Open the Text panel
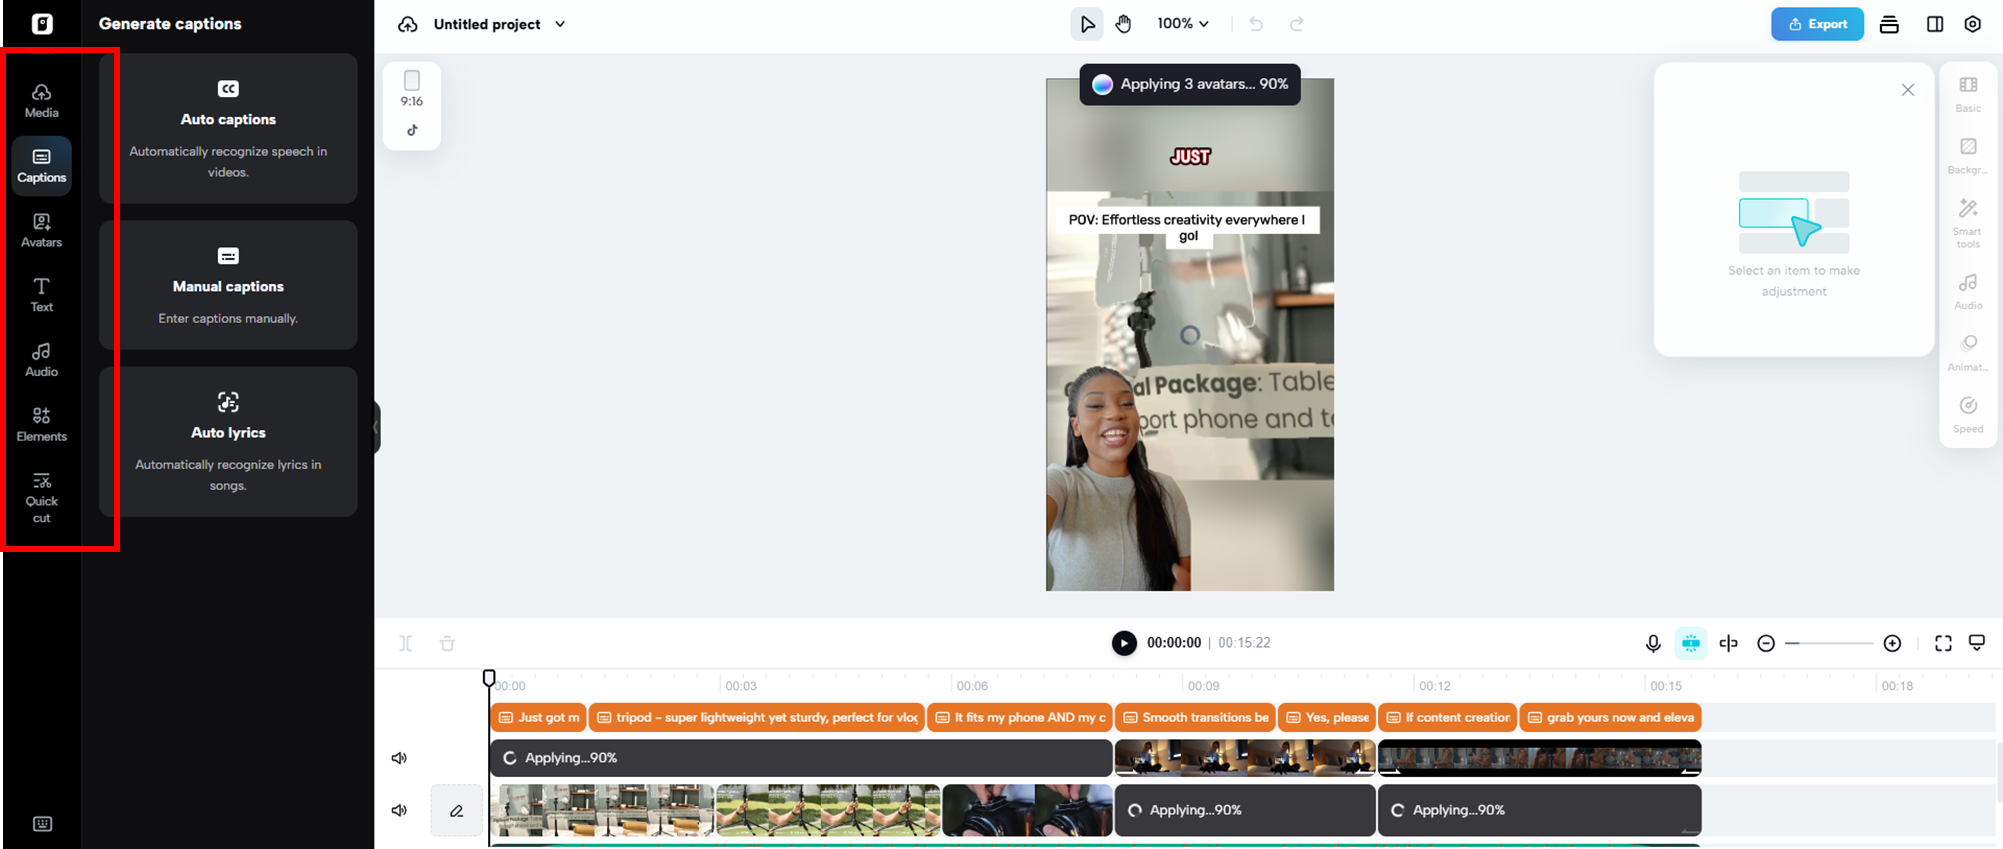 click(x=41, y=295)
